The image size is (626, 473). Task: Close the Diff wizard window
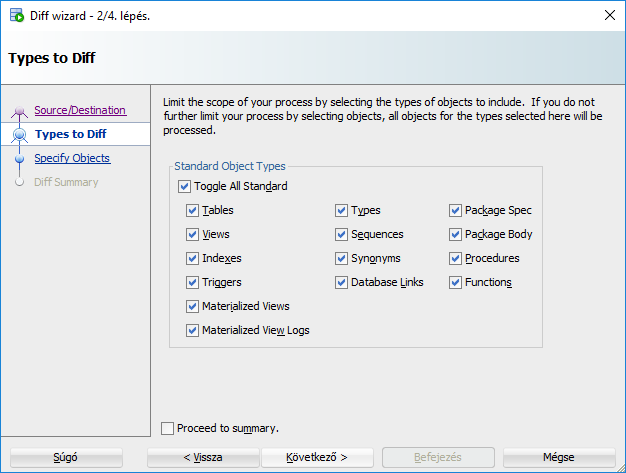coord(610,16)
